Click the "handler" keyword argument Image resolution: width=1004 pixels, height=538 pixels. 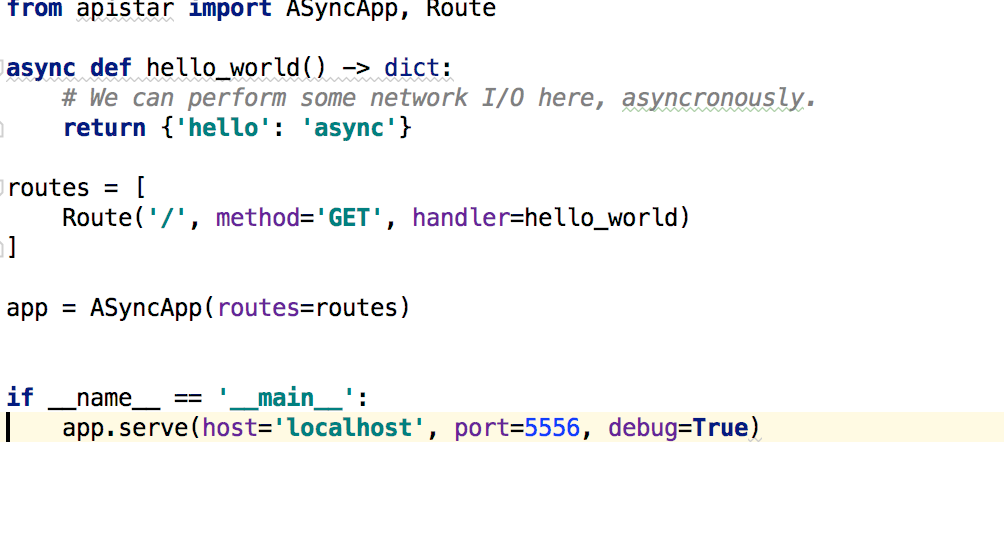(x=461, y=218)
